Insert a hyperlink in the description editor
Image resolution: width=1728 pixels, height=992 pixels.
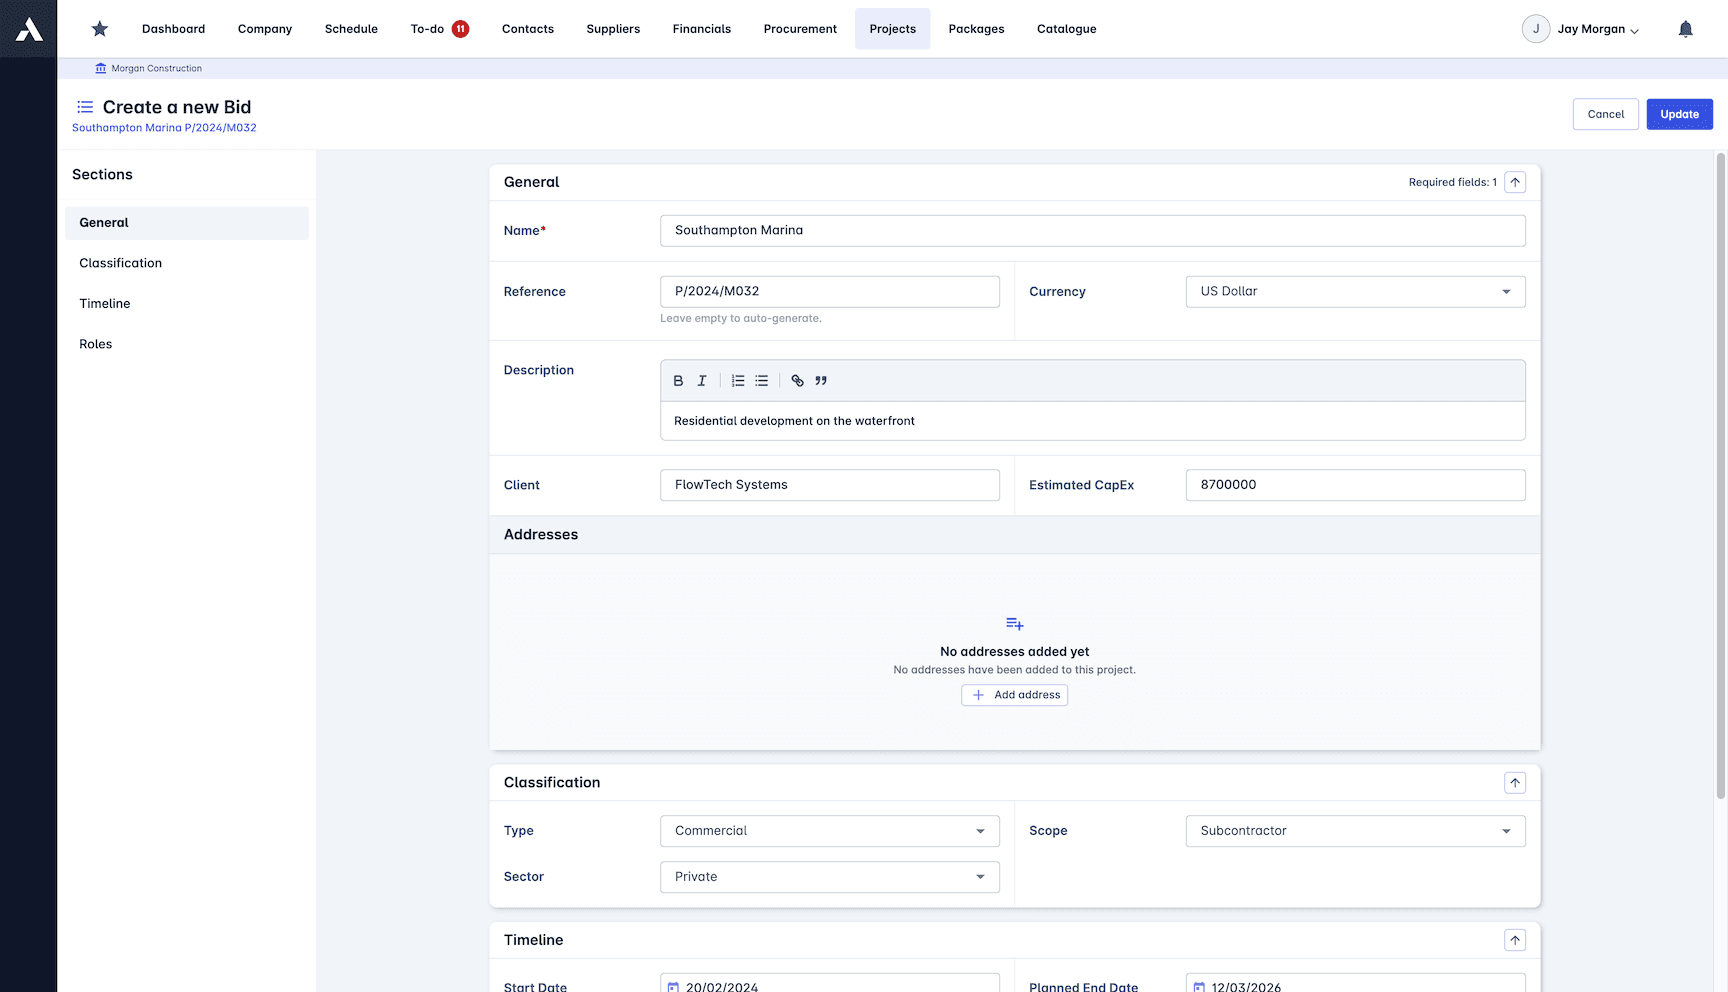(797, 380)
